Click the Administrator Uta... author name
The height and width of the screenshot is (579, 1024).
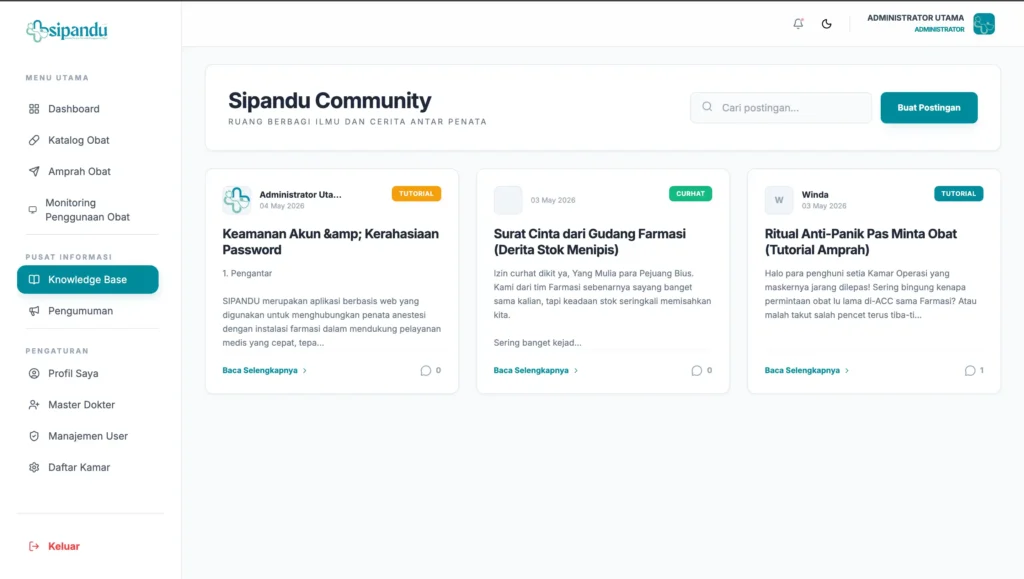click(300, 195)
